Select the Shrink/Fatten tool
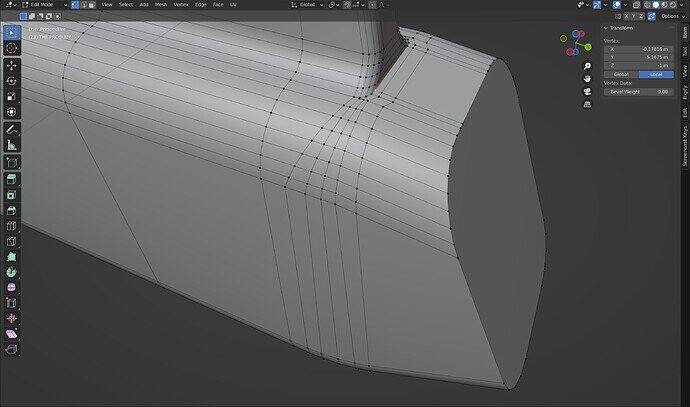The width and height of the screenshot is (690, 407). tap(12, 318)
